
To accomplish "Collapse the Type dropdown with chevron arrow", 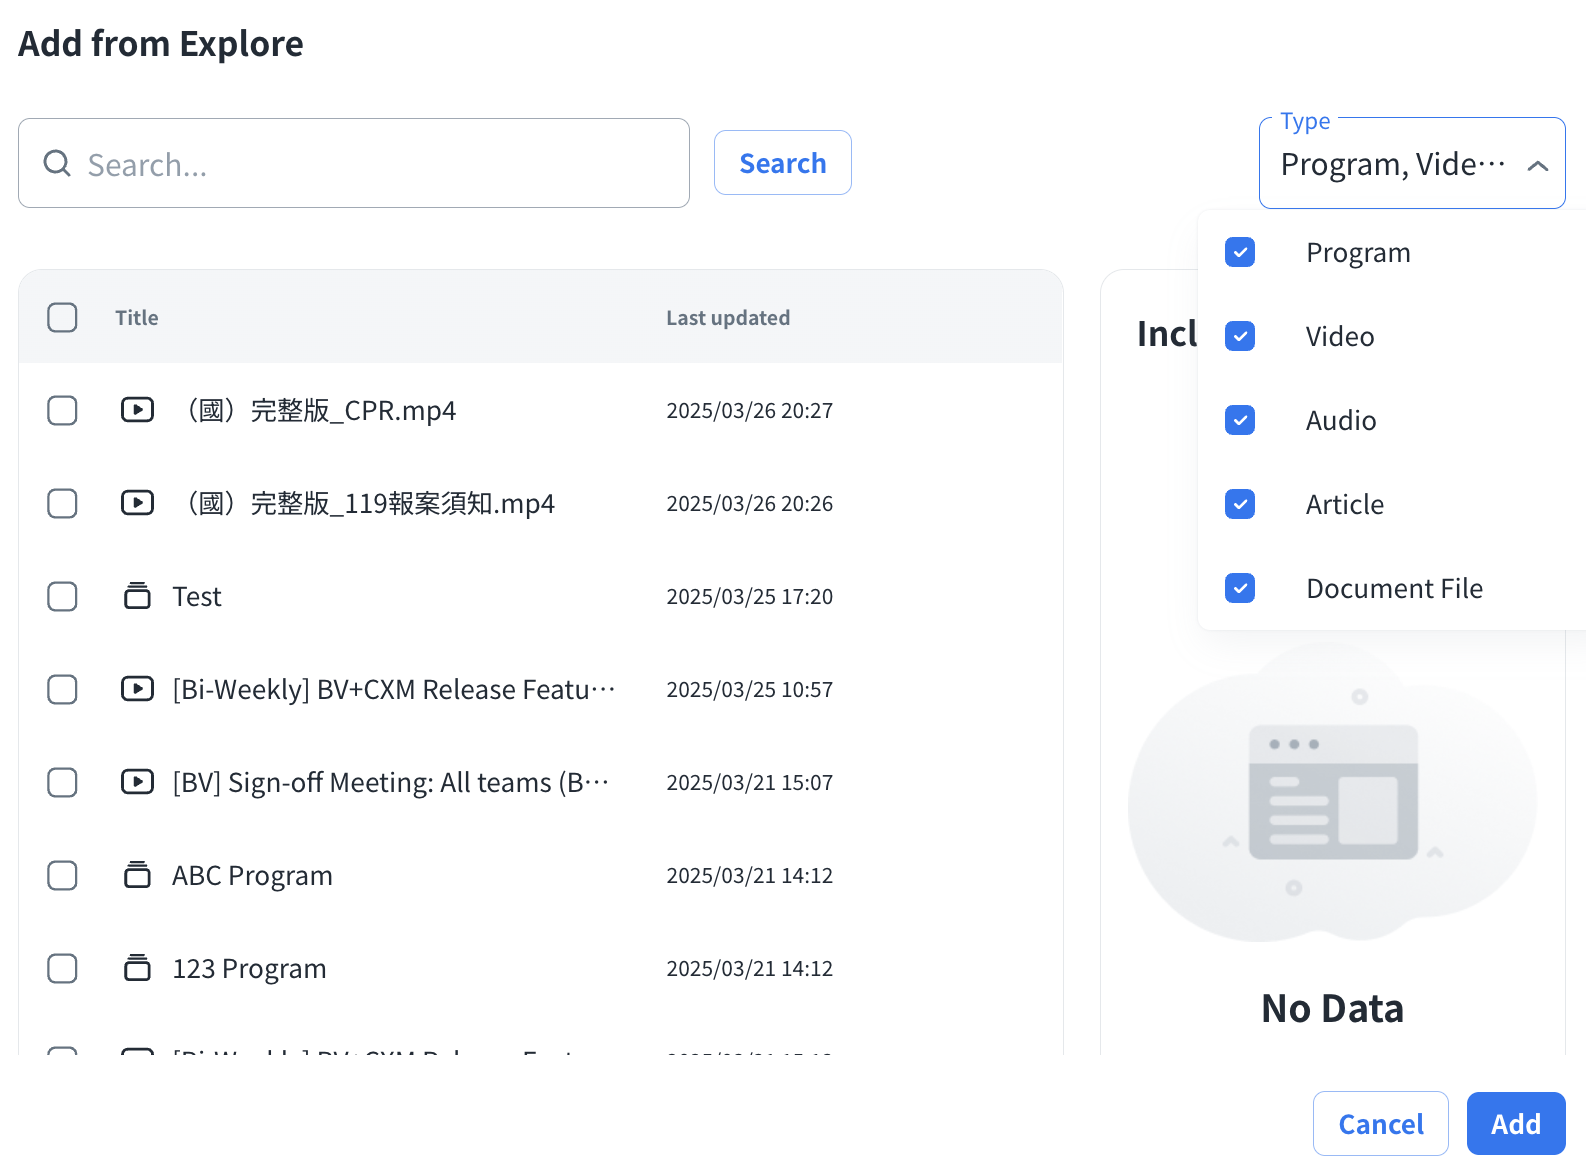I will 1537,166.
